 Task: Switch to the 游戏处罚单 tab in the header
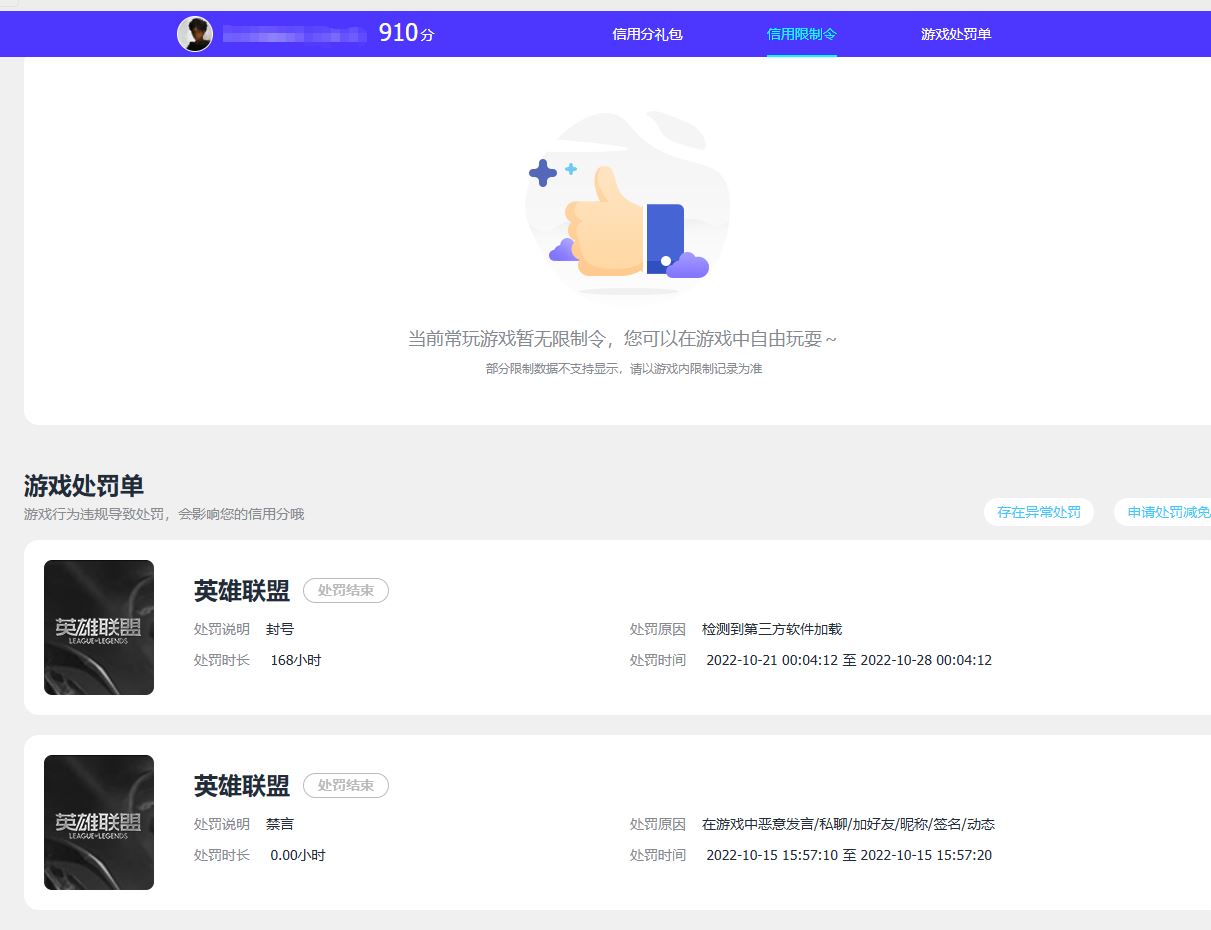[956, 34]
